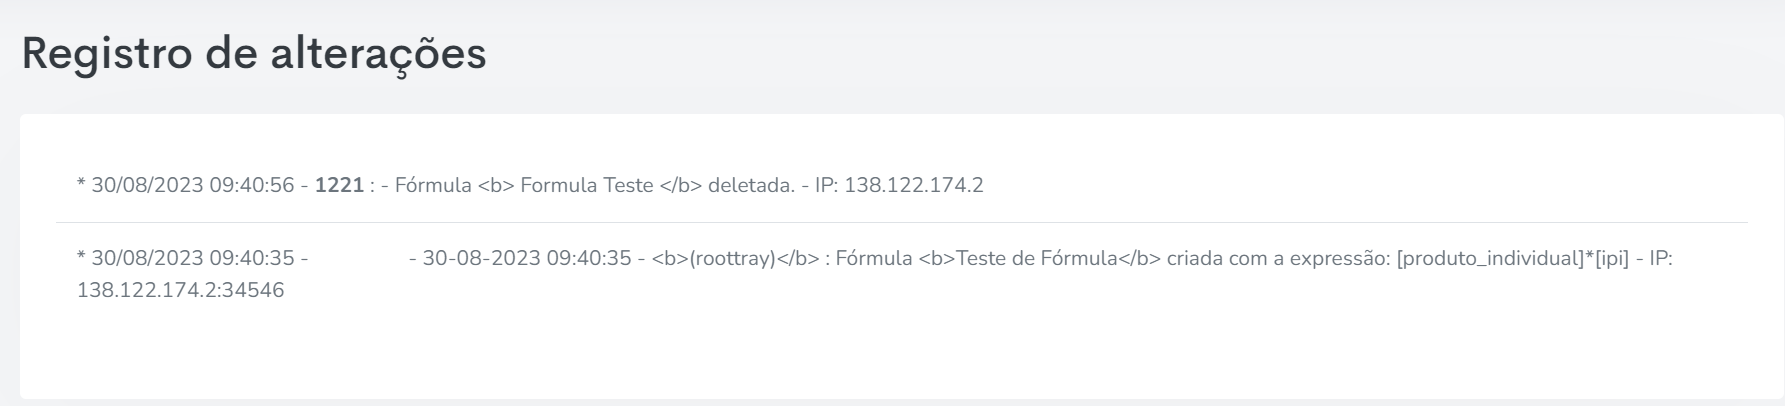Click the "Registro de alterações" heading
Image resolution: width=1785 pixels, height=406 pixels.
[254, 55]
